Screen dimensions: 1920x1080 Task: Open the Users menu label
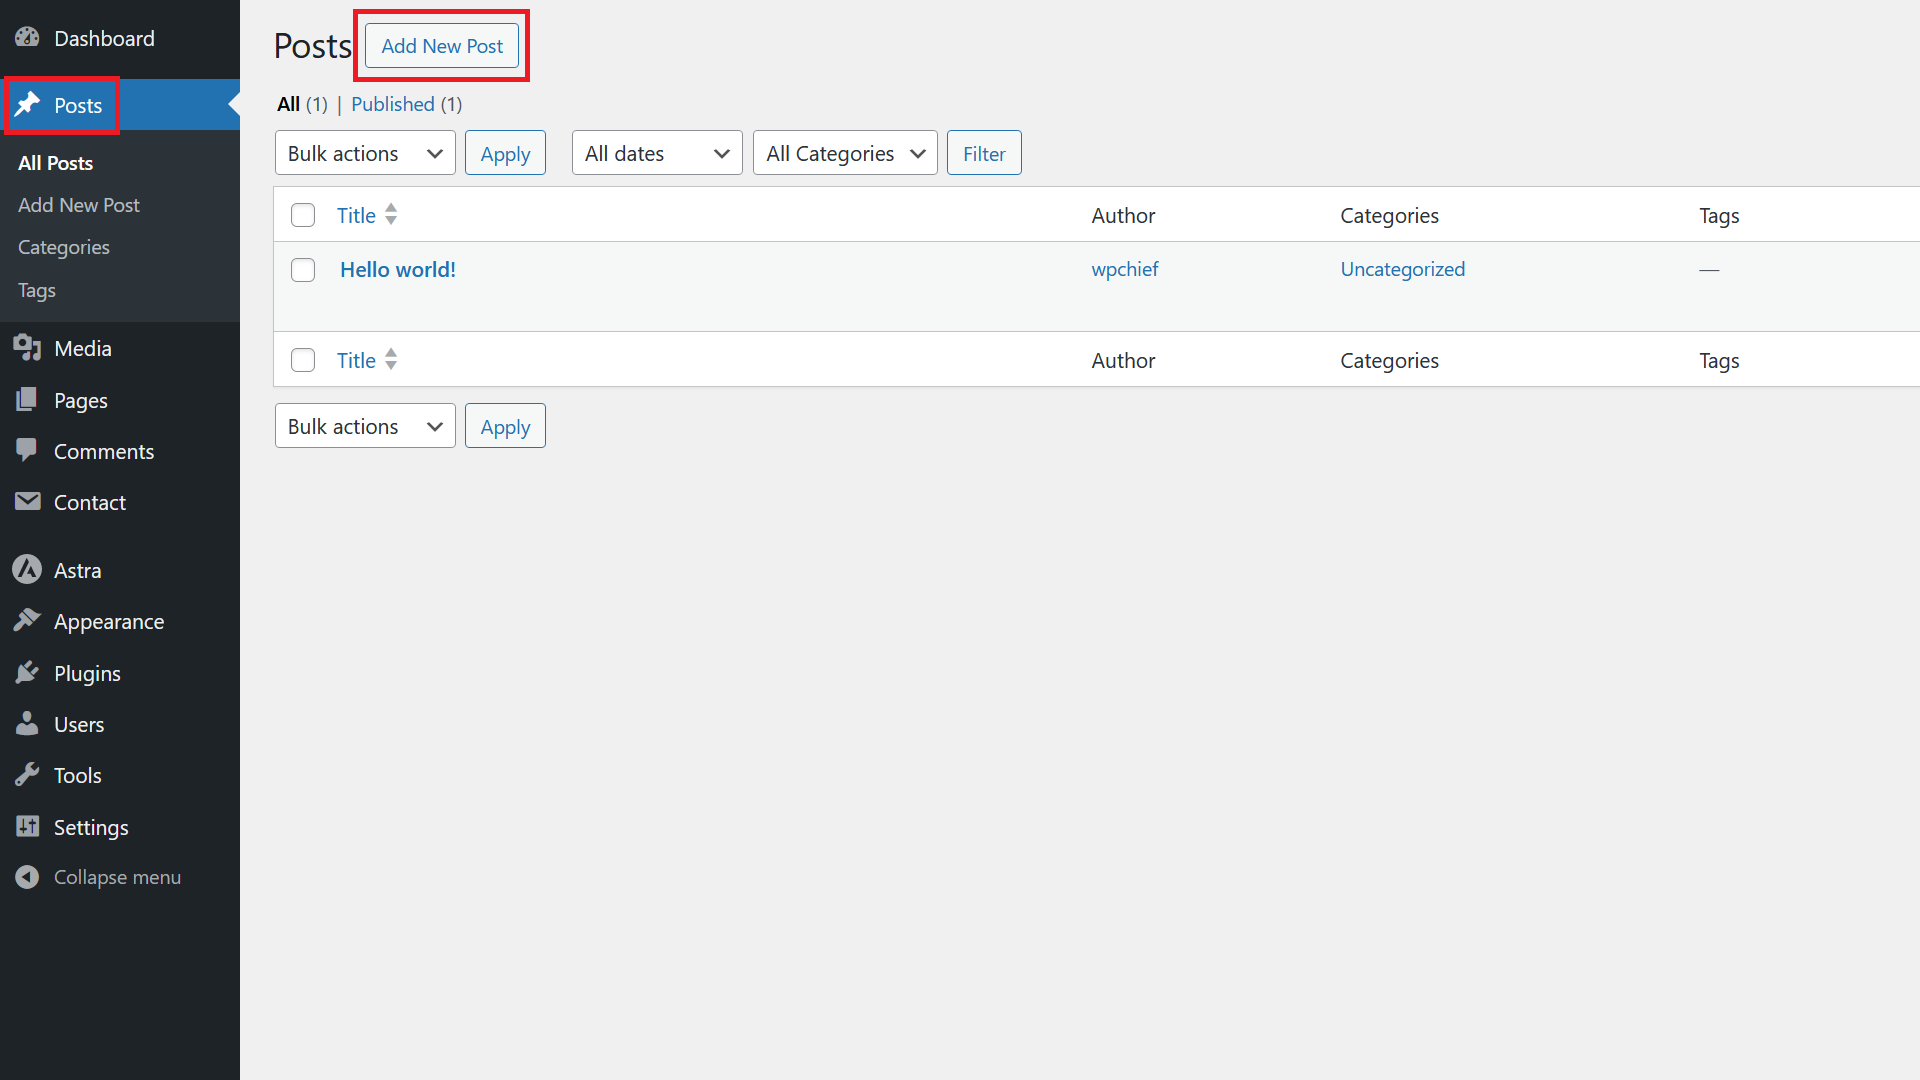tap(79, 724)
